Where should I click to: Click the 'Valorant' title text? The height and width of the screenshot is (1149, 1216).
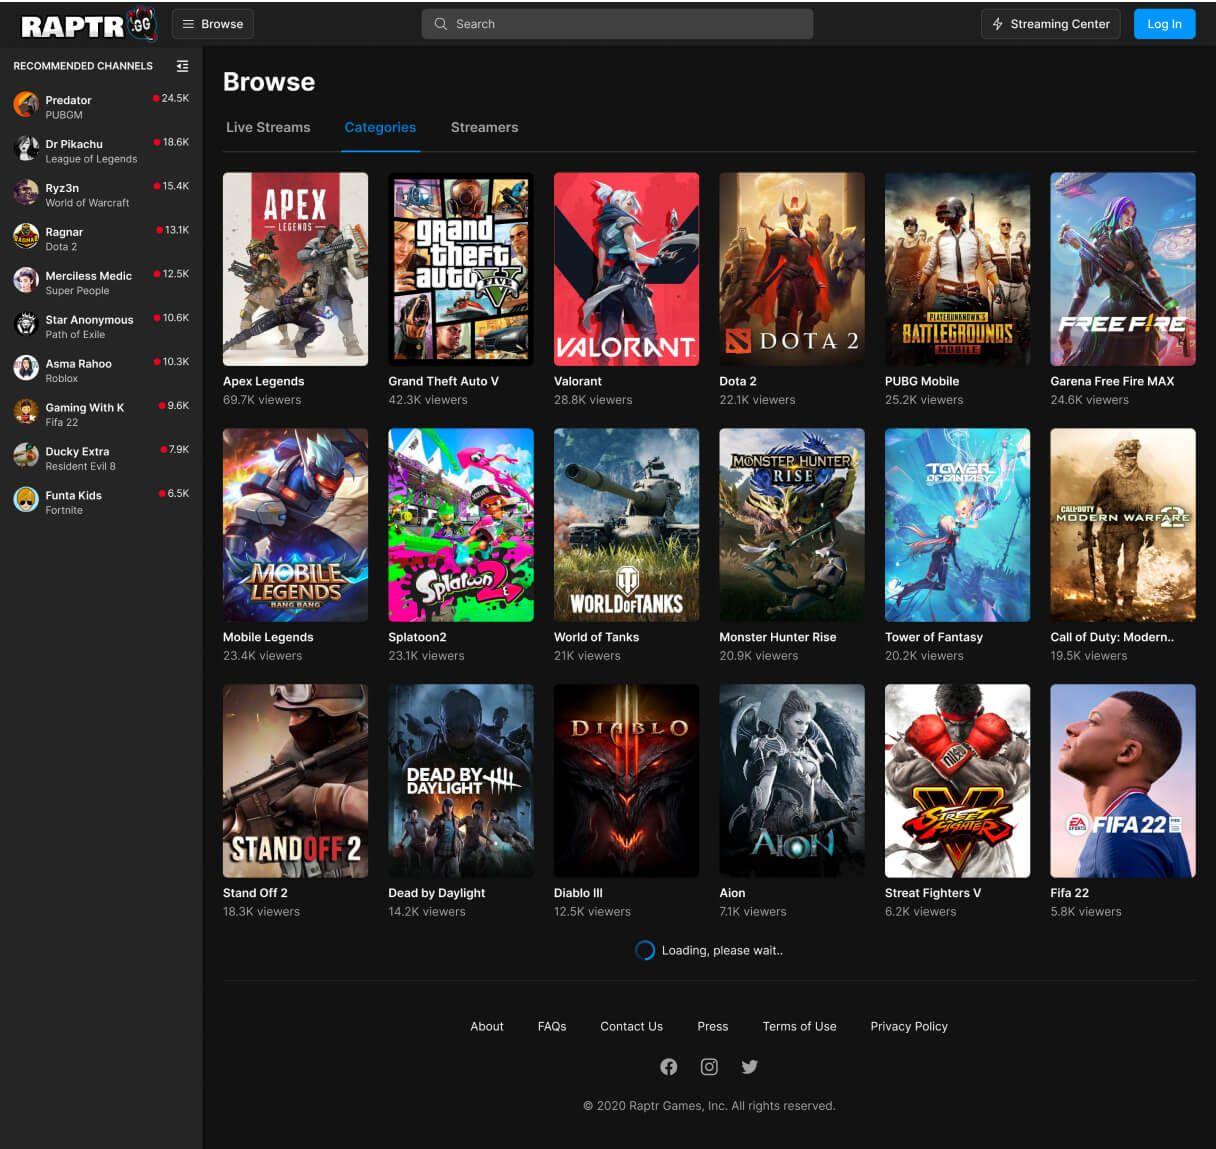click(x=578, y=381)
